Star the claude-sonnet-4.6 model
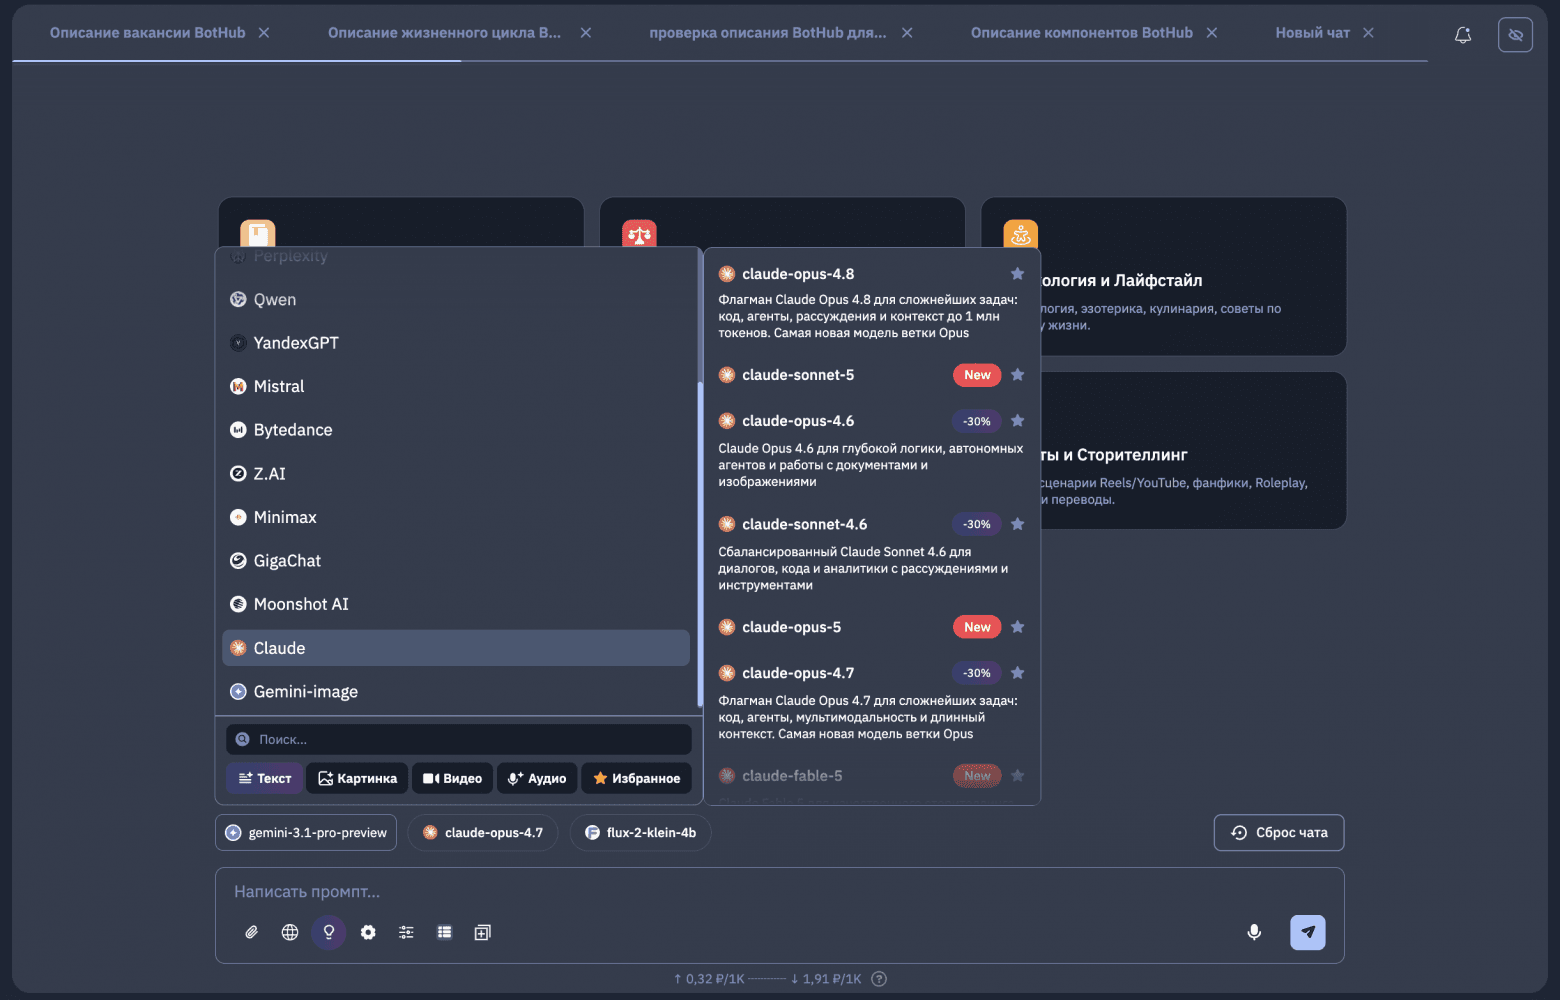1560x1000 pixels. point(1017,524)
